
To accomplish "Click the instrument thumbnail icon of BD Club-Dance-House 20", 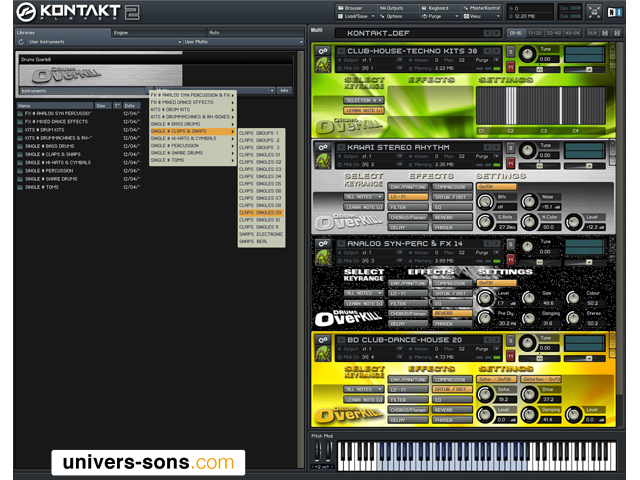I will point(323,354).
